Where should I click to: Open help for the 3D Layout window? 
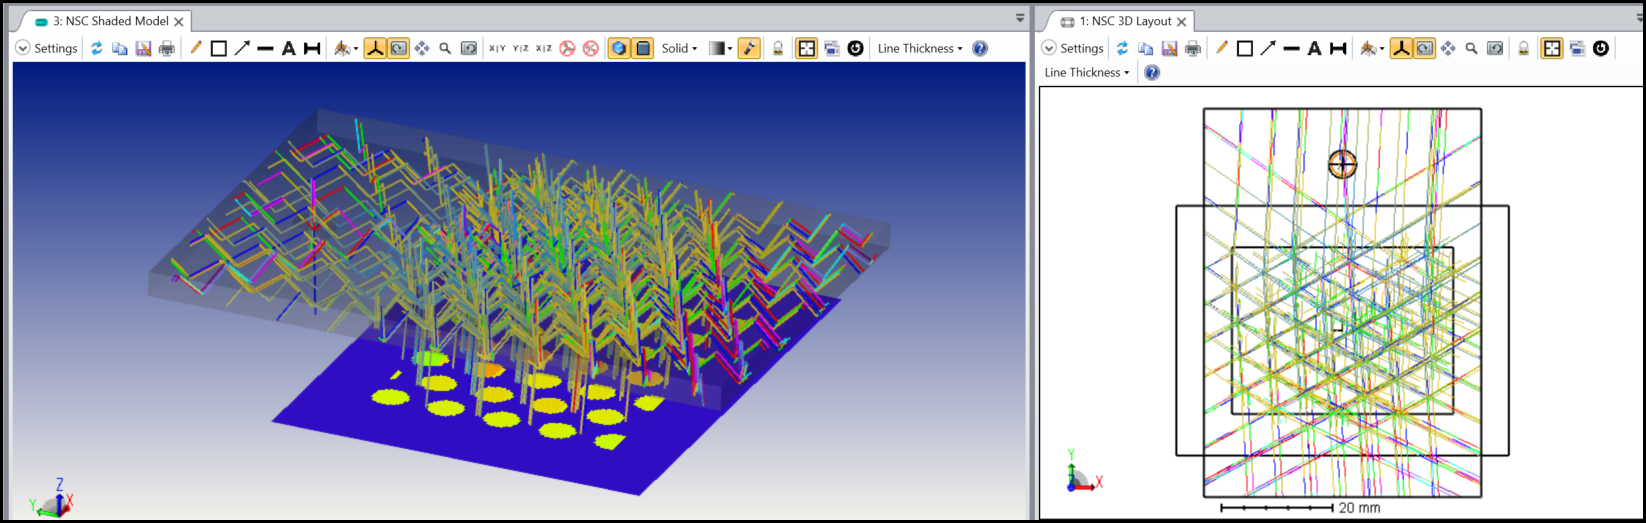(1152, 72)
